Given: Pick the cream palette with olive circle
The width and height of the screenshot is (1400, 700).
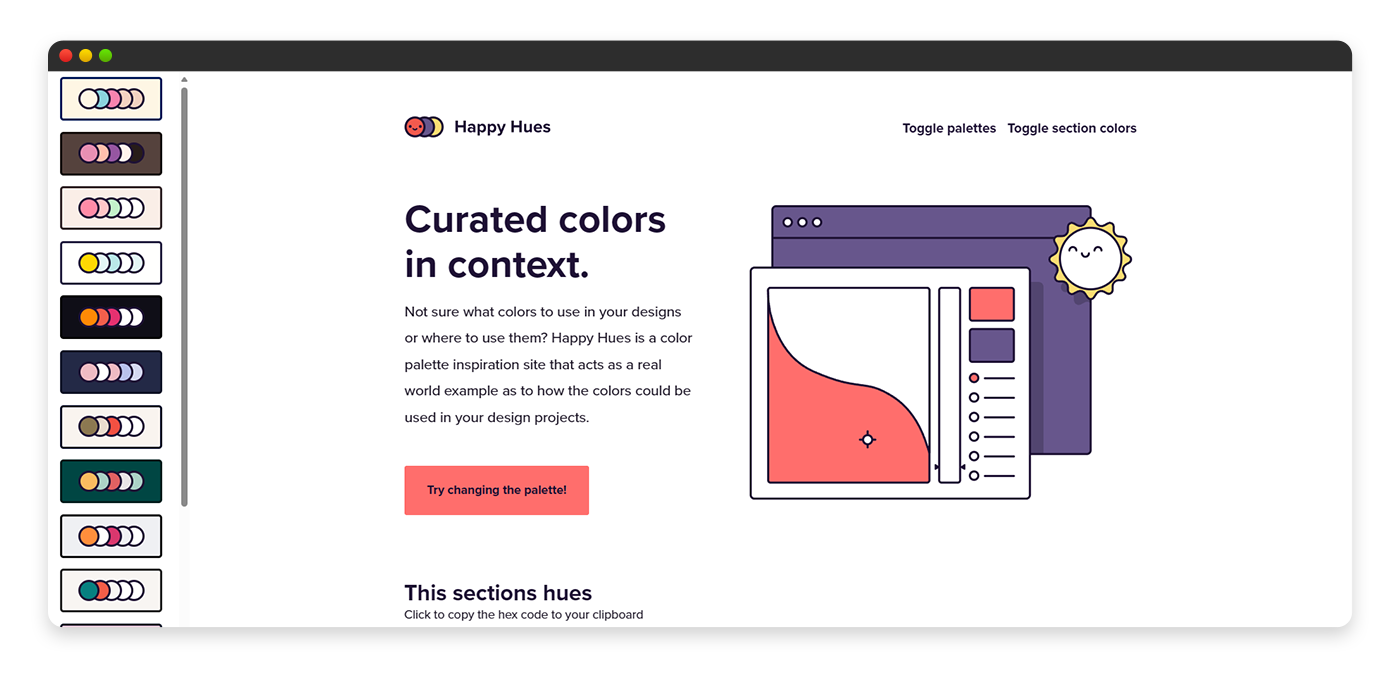Looking at the screenshot, I should [111, 427].
